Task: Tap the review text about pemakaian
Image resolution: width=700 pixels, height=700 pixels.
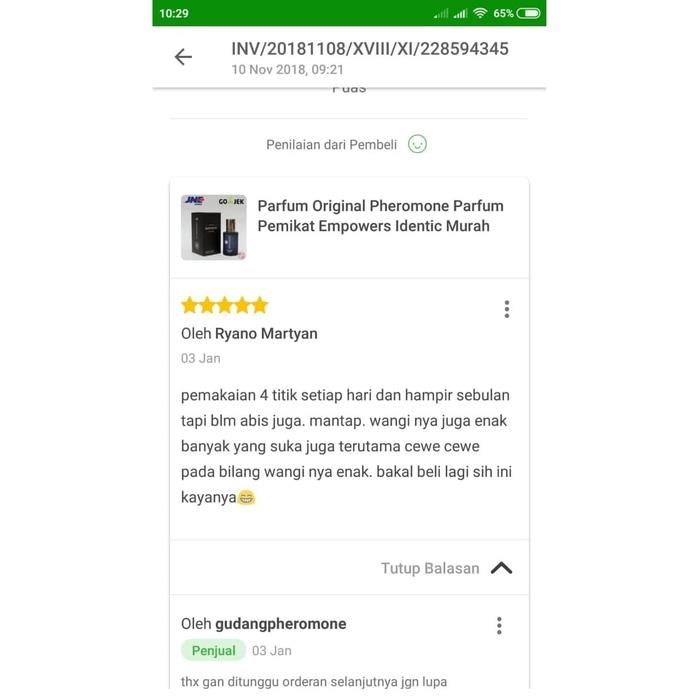Action: tap(346, 446)
